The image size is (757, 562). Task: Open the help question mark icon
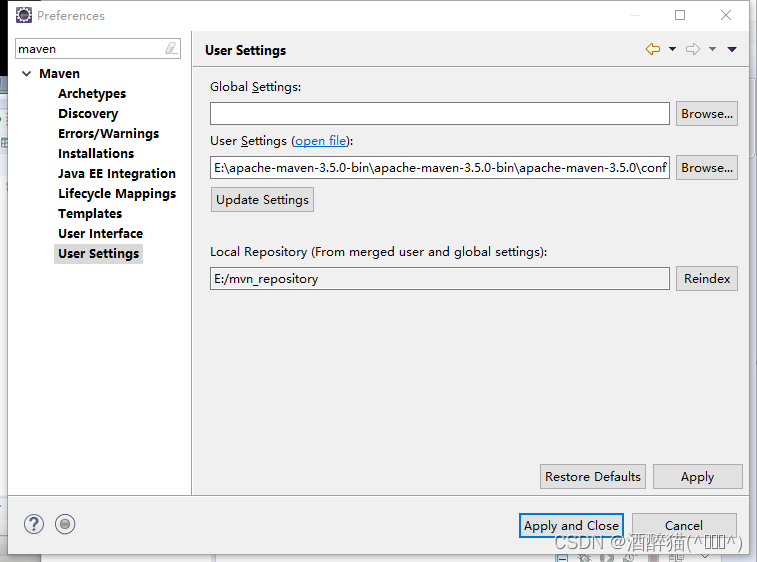pos(34,524)
